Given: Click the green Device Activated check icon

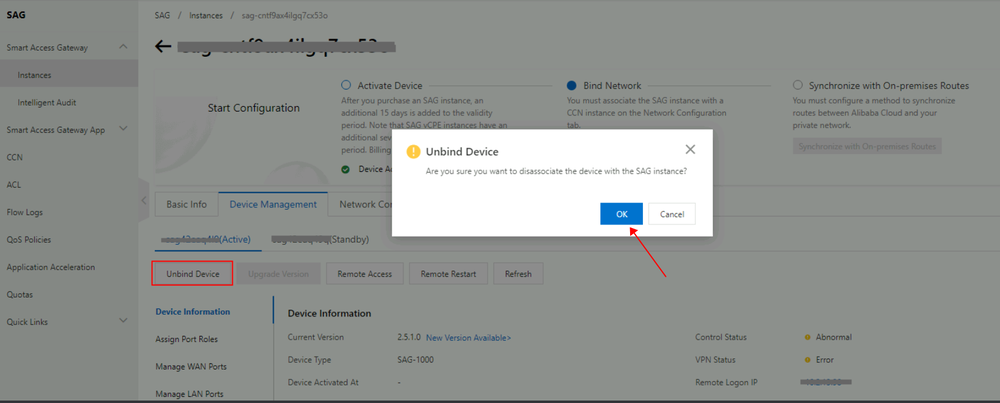Looking at the screenshot, I should pyautogui.click(x=346, y=170).
